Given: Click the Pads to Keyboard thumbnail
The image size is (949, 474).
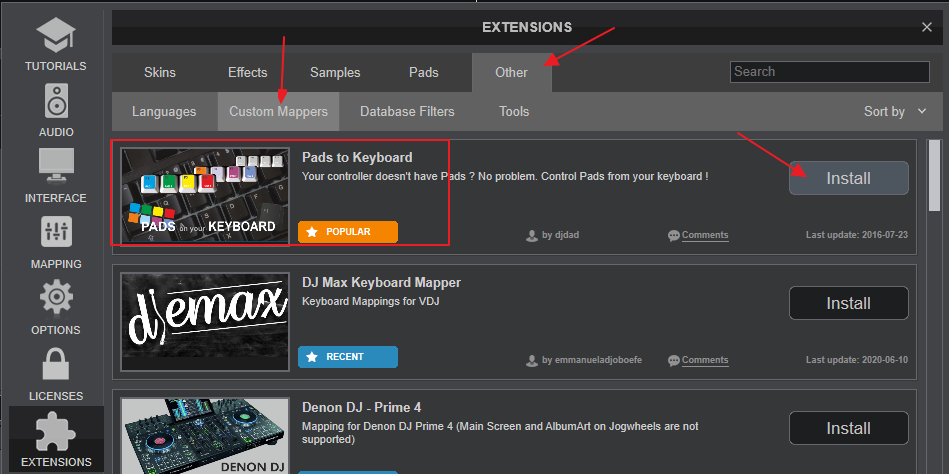Looking at the screenshot, I should point(205,195).
